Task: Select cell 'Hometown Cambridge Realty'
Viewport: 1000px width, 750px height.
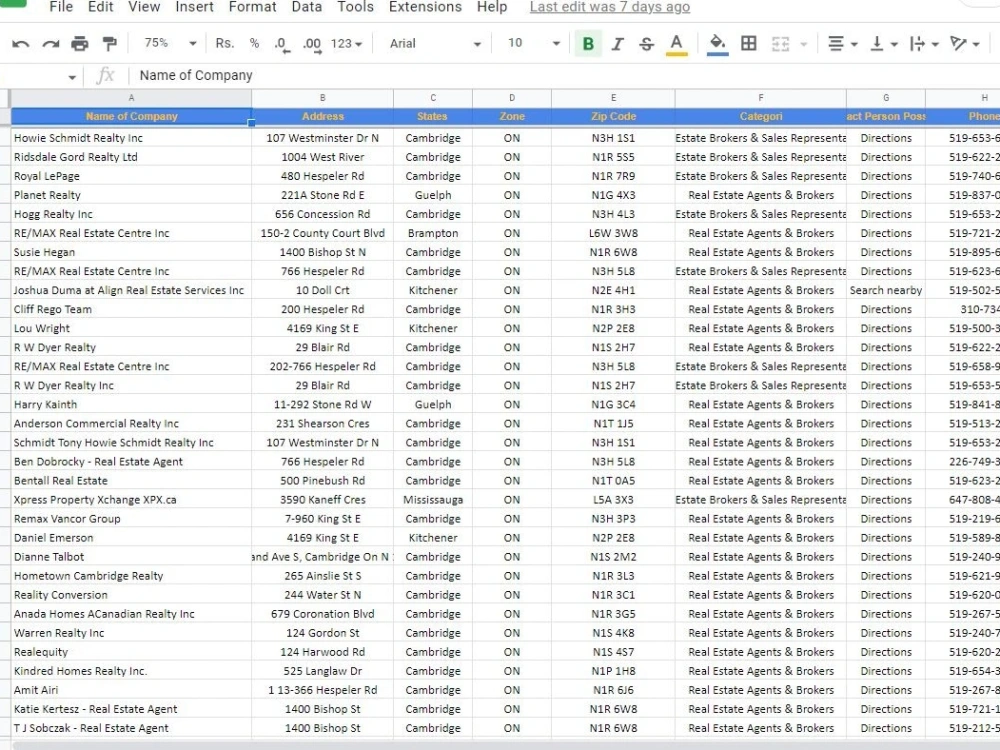Action: (131, 577)
